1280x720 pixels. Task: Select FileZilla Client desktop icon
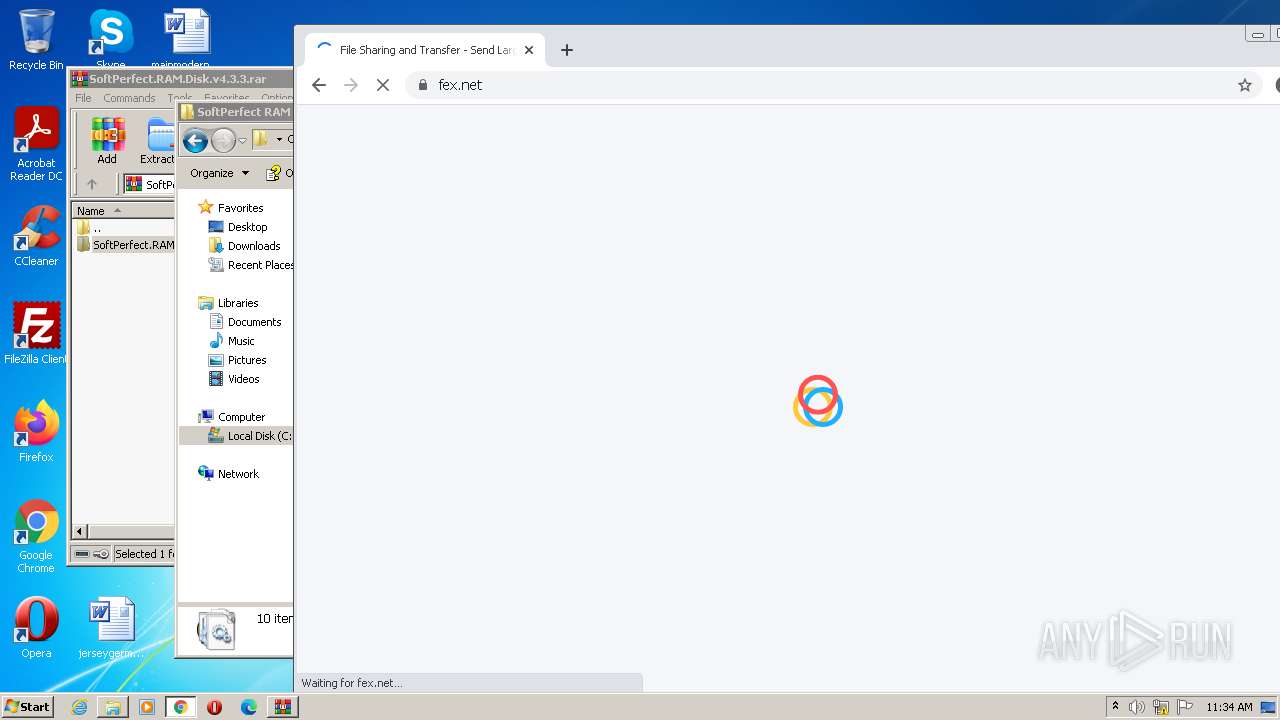click(36, 334)
